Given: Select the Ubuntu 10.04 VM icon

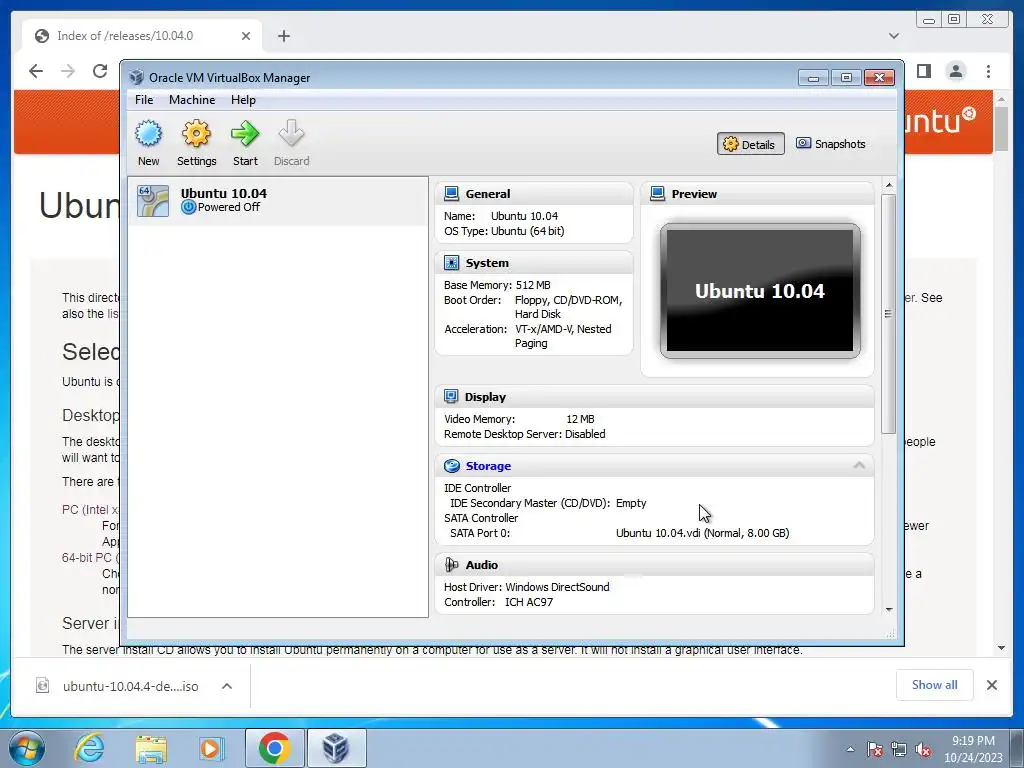Looking at the screenshot, I should 153,200.
